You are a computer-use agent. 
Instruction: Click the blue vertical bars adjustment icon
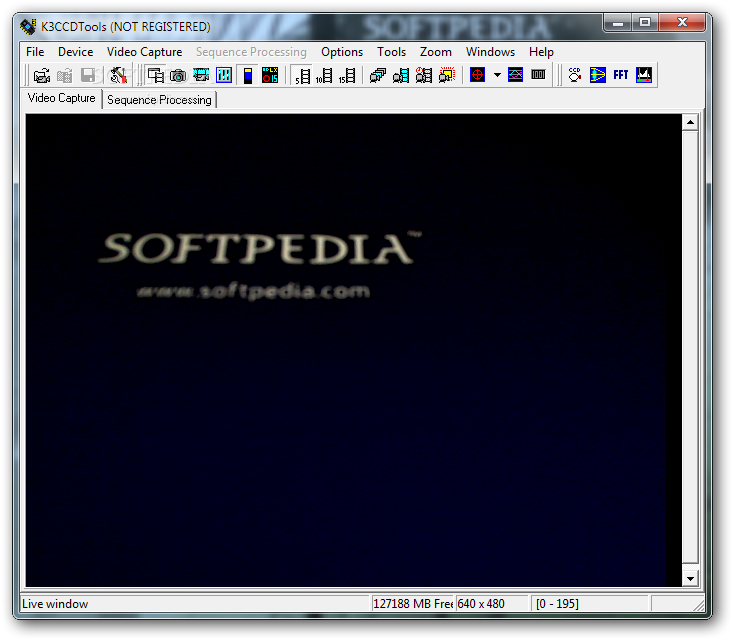(x=224, y=75)
